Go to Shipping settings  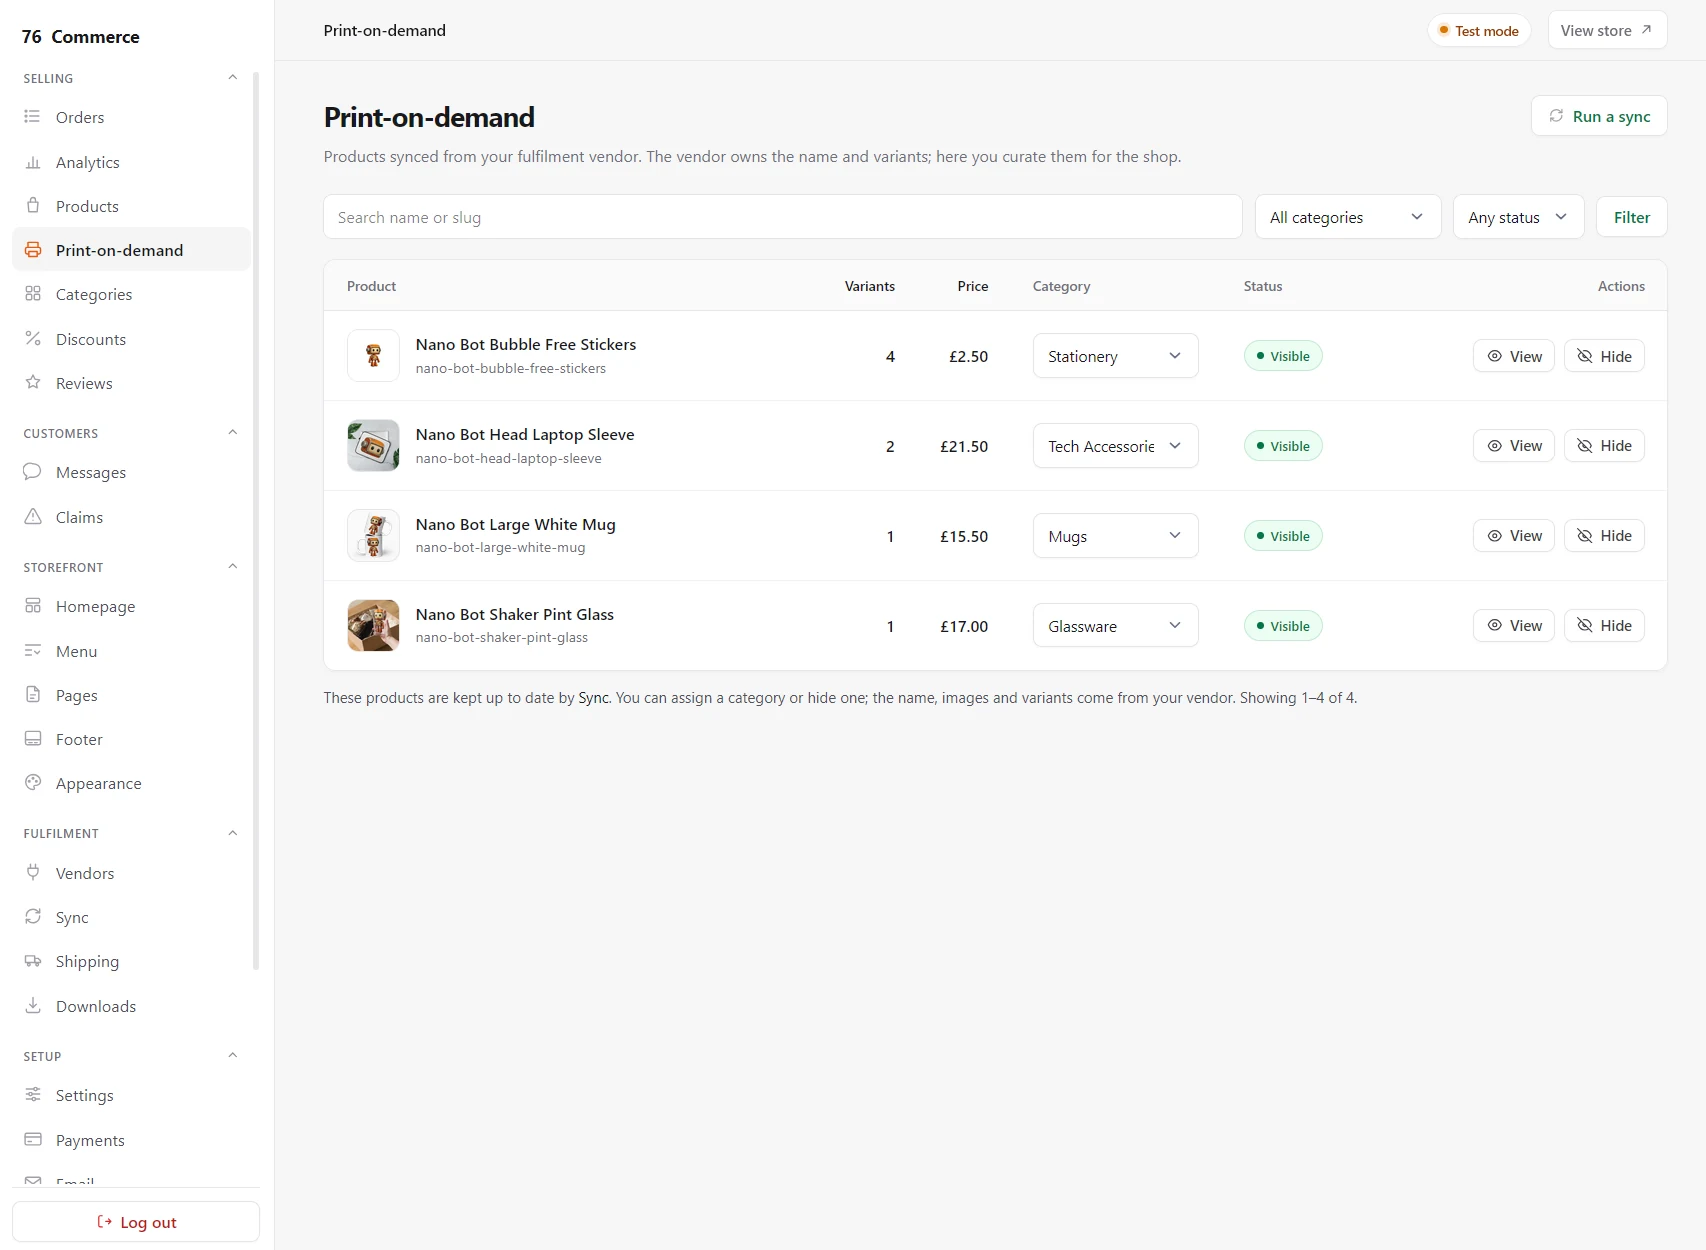(x=131, y=961)
